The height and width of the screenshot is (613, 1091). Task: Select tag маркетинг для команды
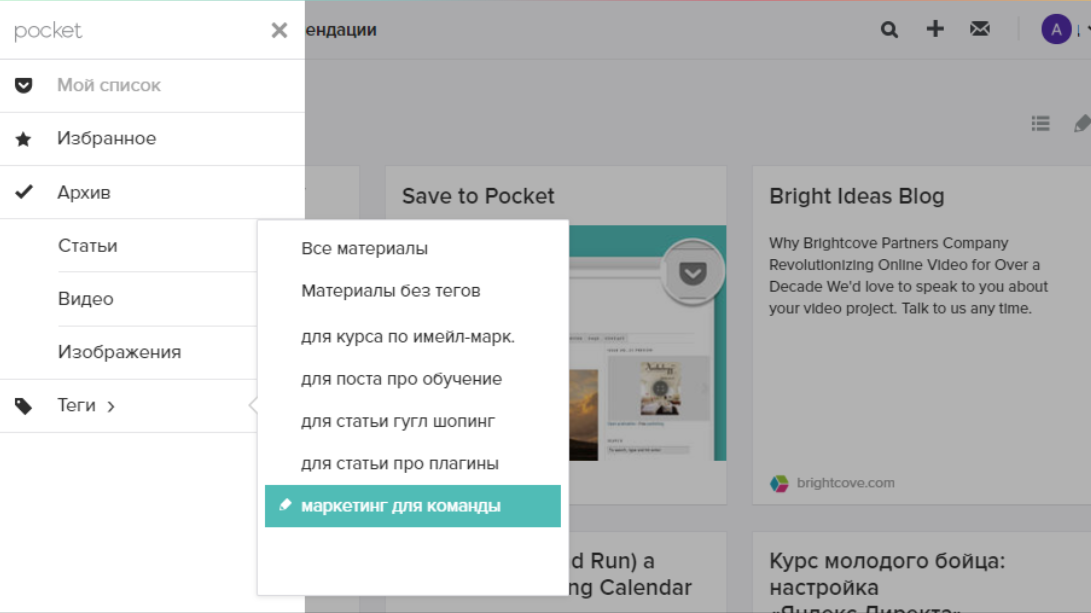click(x=413, y=506)
